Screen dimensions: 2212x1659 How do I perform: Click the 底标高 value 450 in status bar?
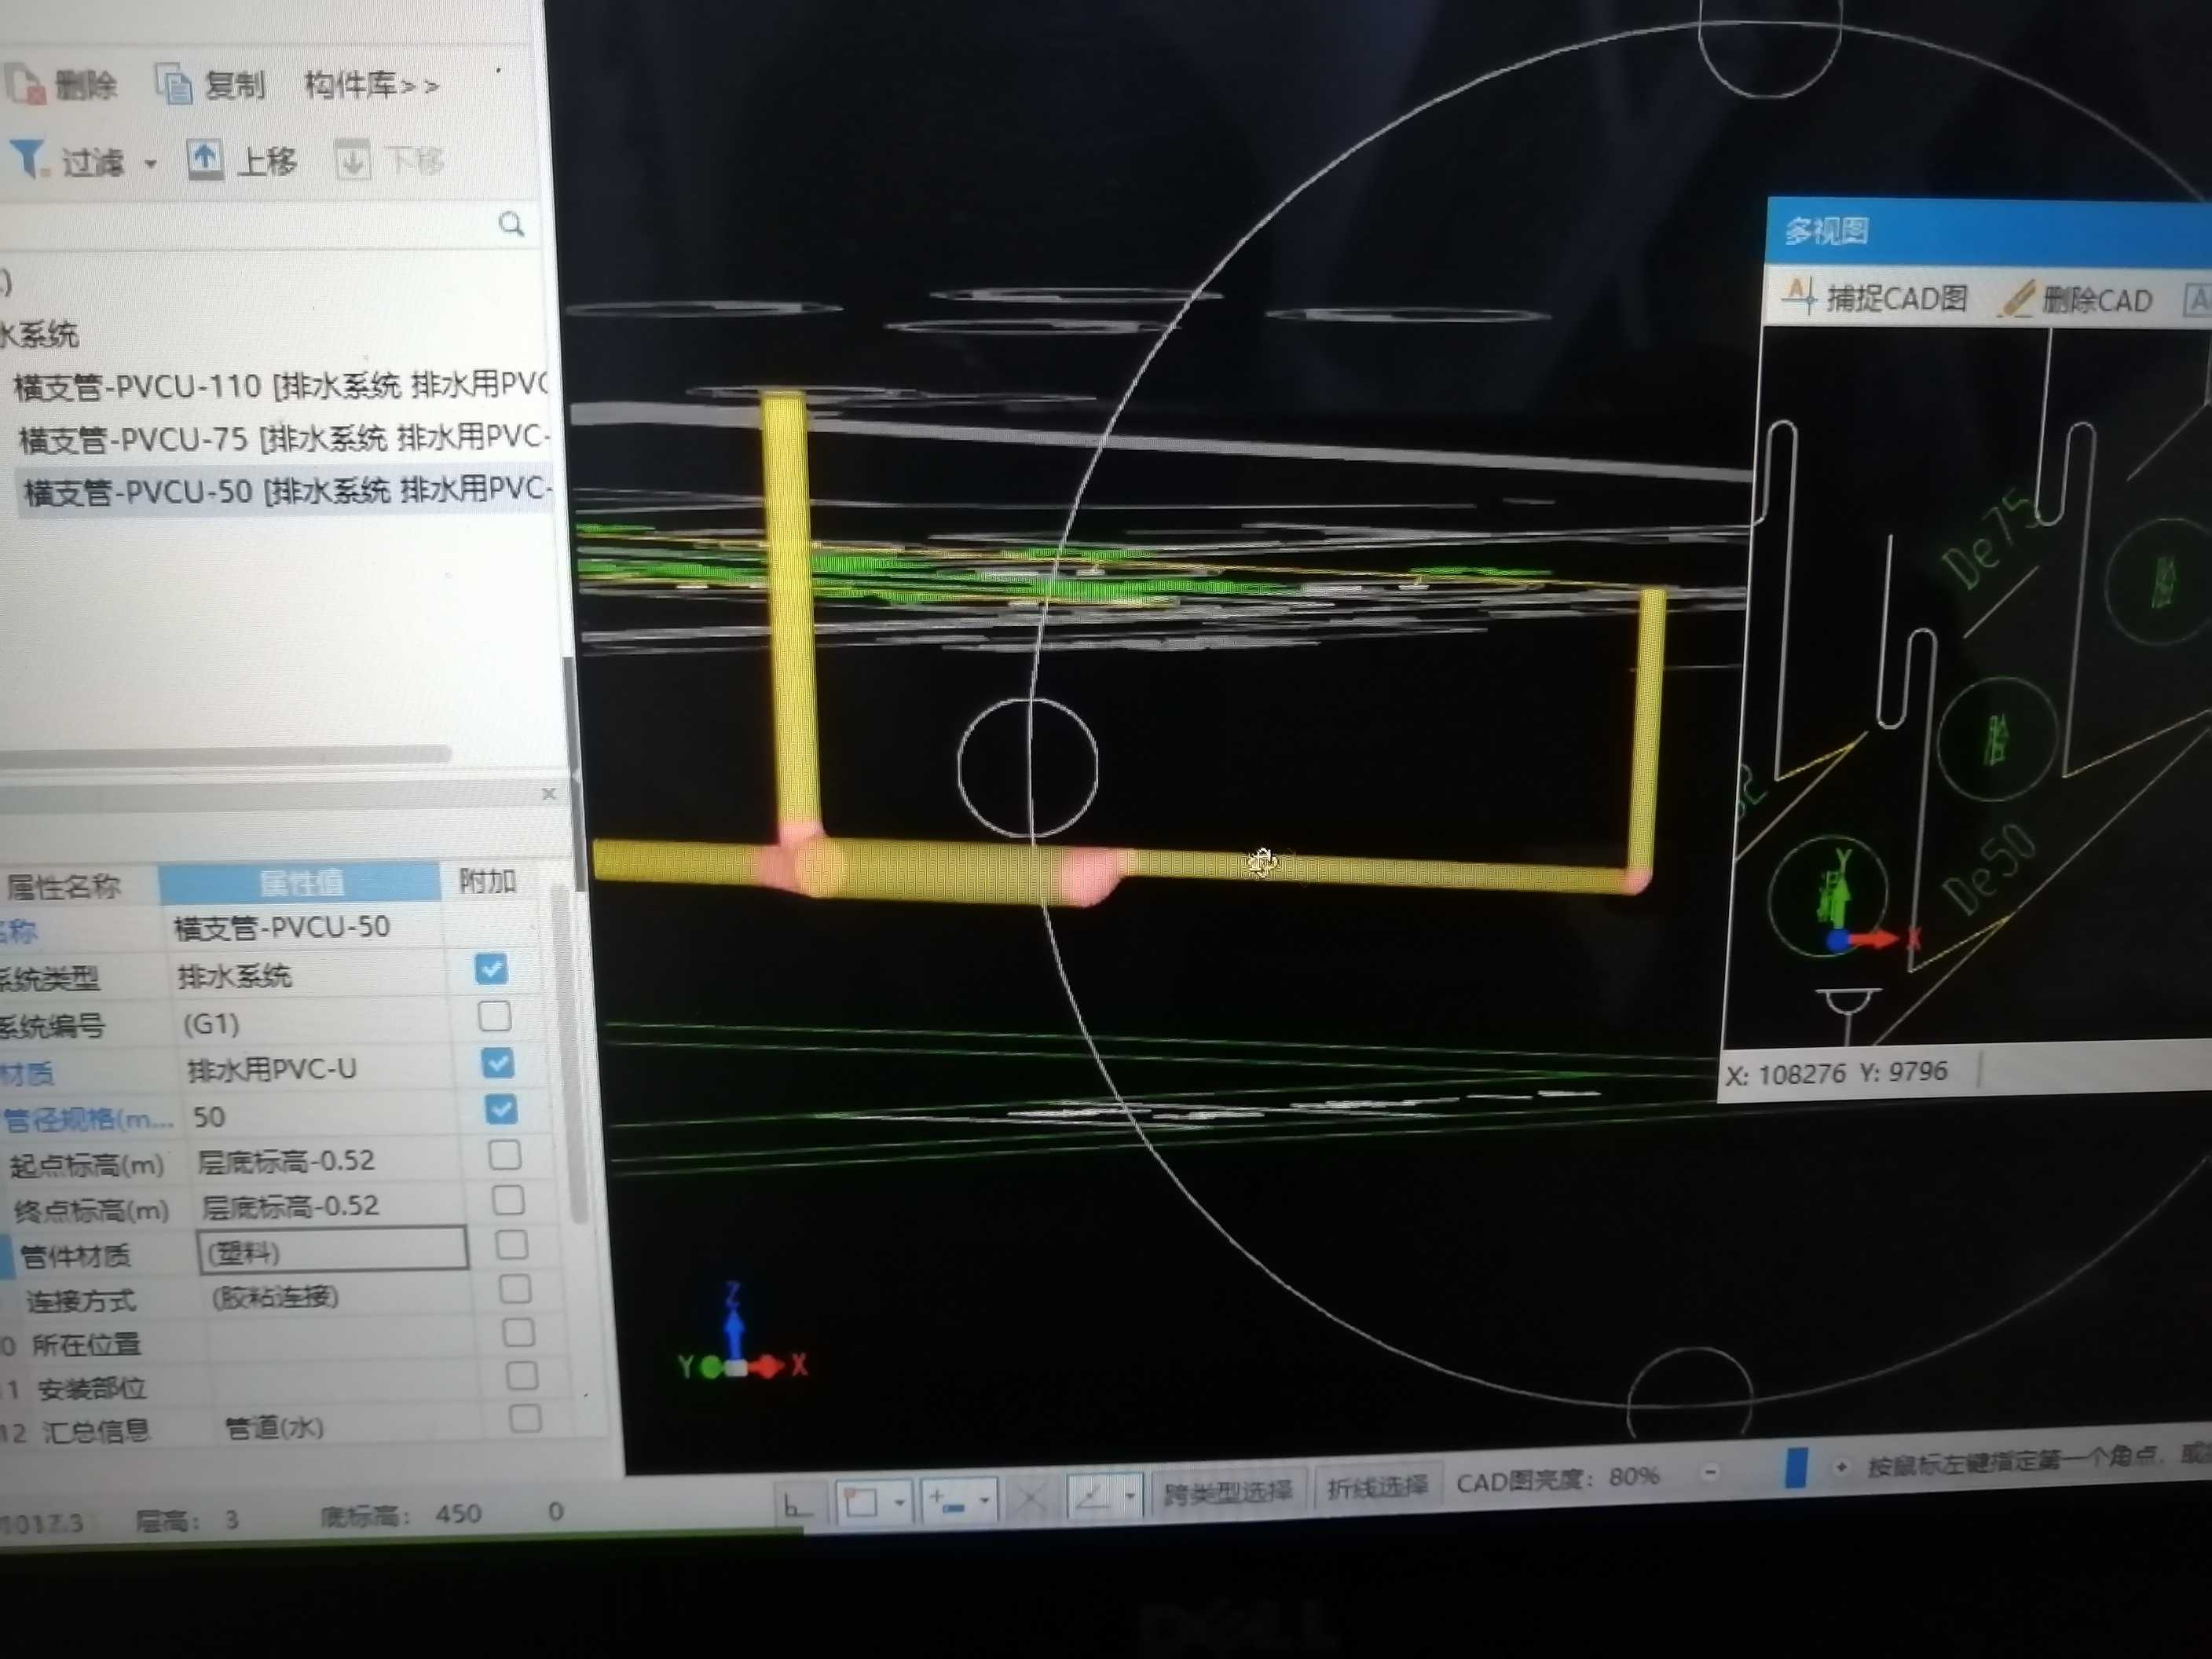coord(458,1513)
